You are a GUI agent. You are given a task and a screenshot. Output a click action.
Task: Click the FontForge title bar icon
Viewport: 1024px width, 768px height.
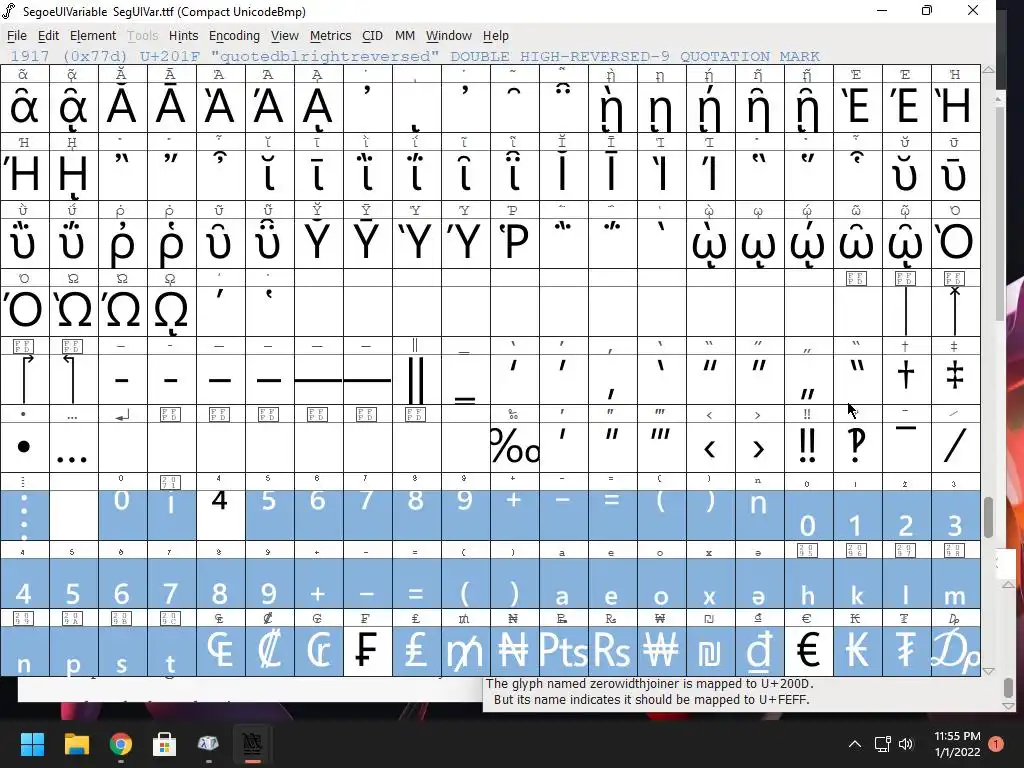[8, 11]
